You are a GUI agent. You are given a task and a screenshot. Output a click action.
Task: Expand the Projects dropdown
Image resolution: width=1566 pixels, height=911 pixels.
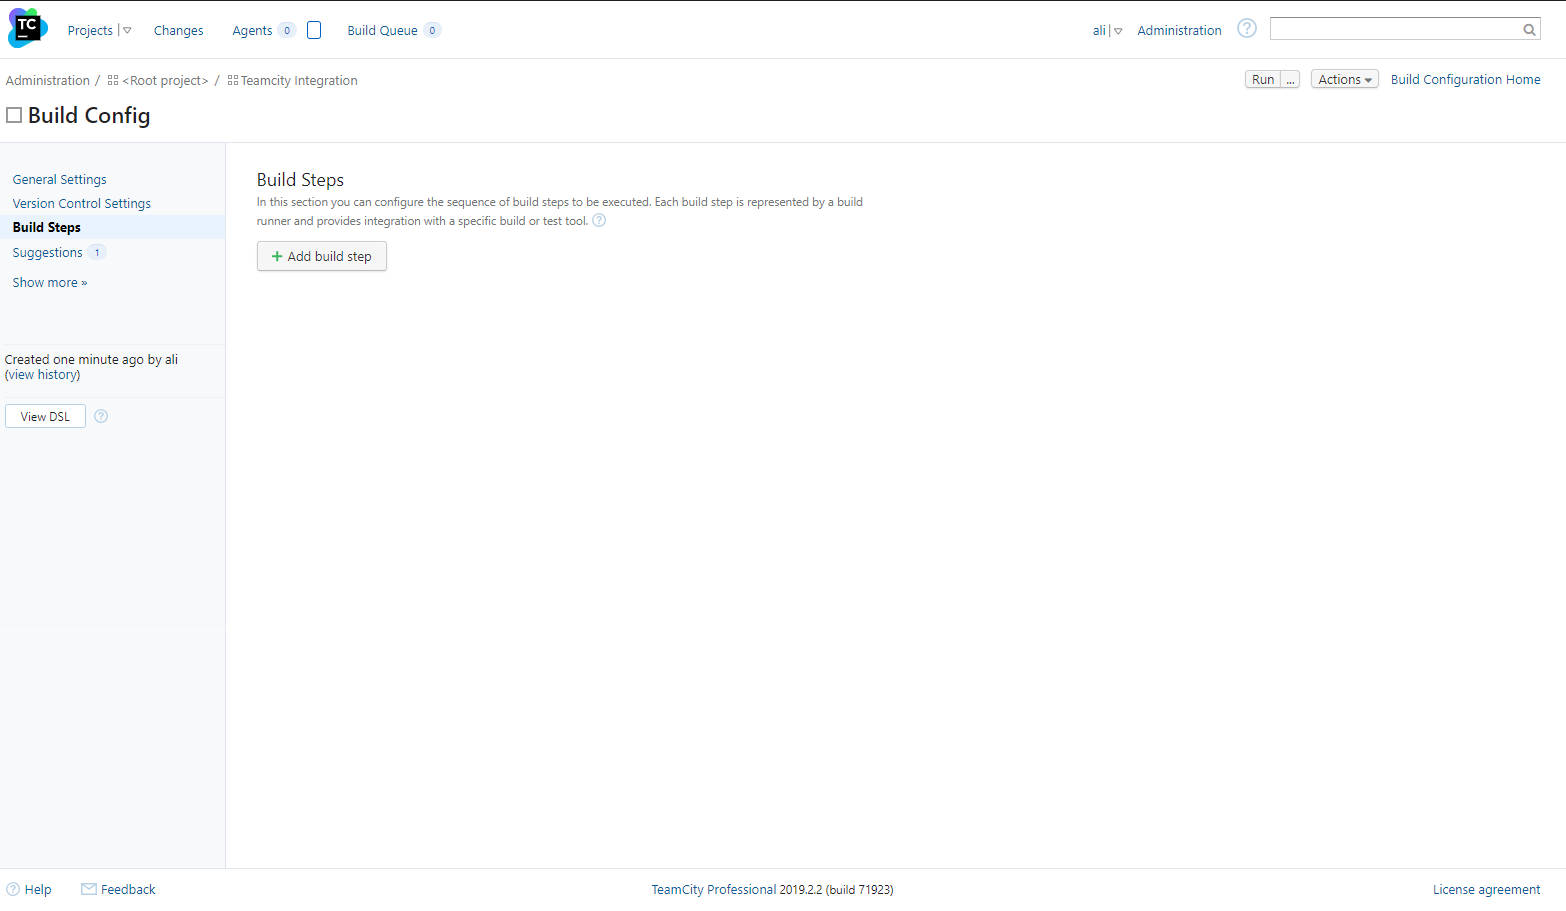point(126,29)
